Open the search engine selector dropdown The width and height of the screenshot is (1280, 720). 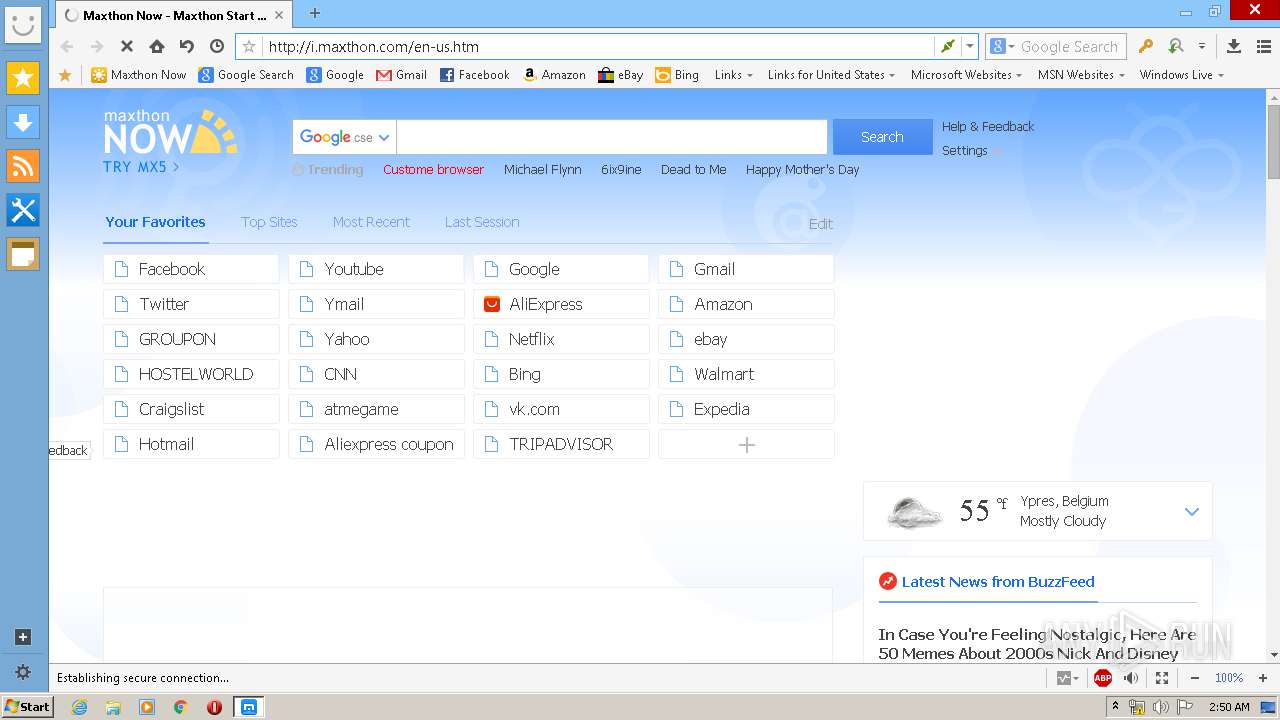(1001, 46)
